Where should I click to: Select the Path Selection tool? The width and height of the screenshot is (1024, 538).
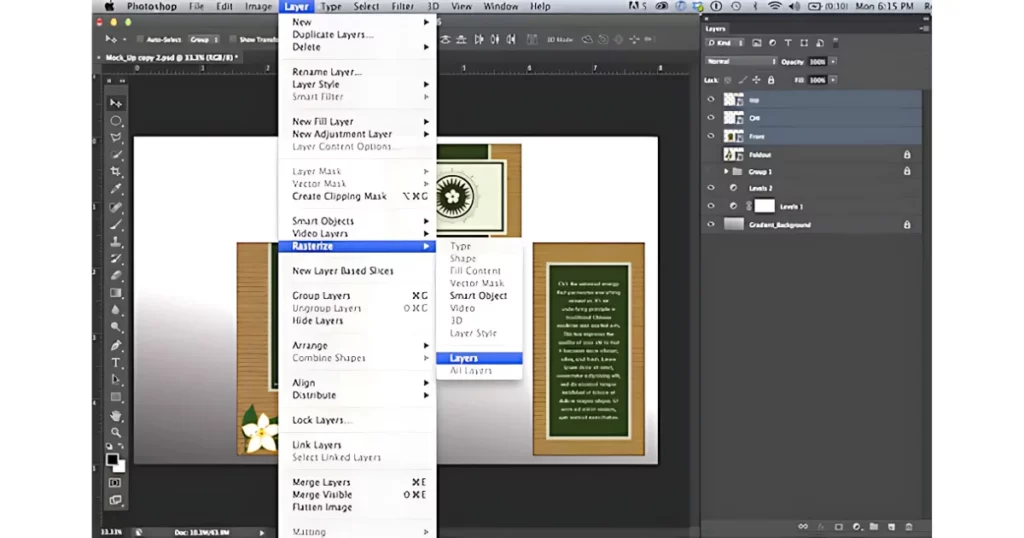116,379
